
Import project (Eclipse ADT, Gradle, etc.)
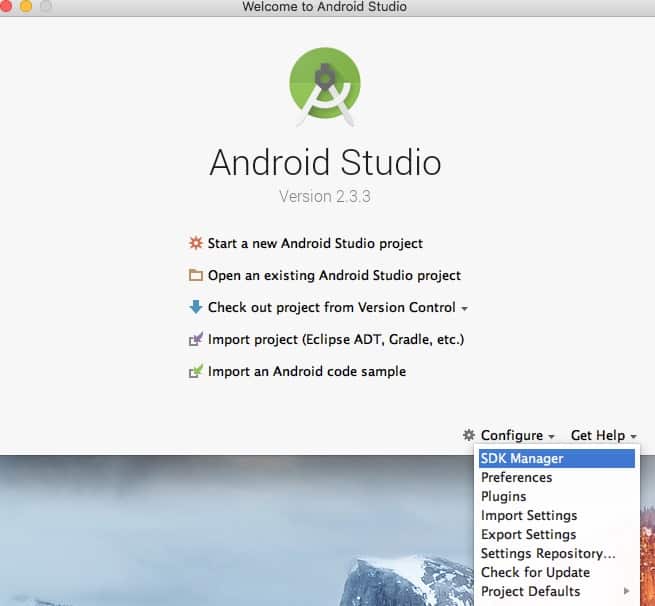click(x=336, y=340)
